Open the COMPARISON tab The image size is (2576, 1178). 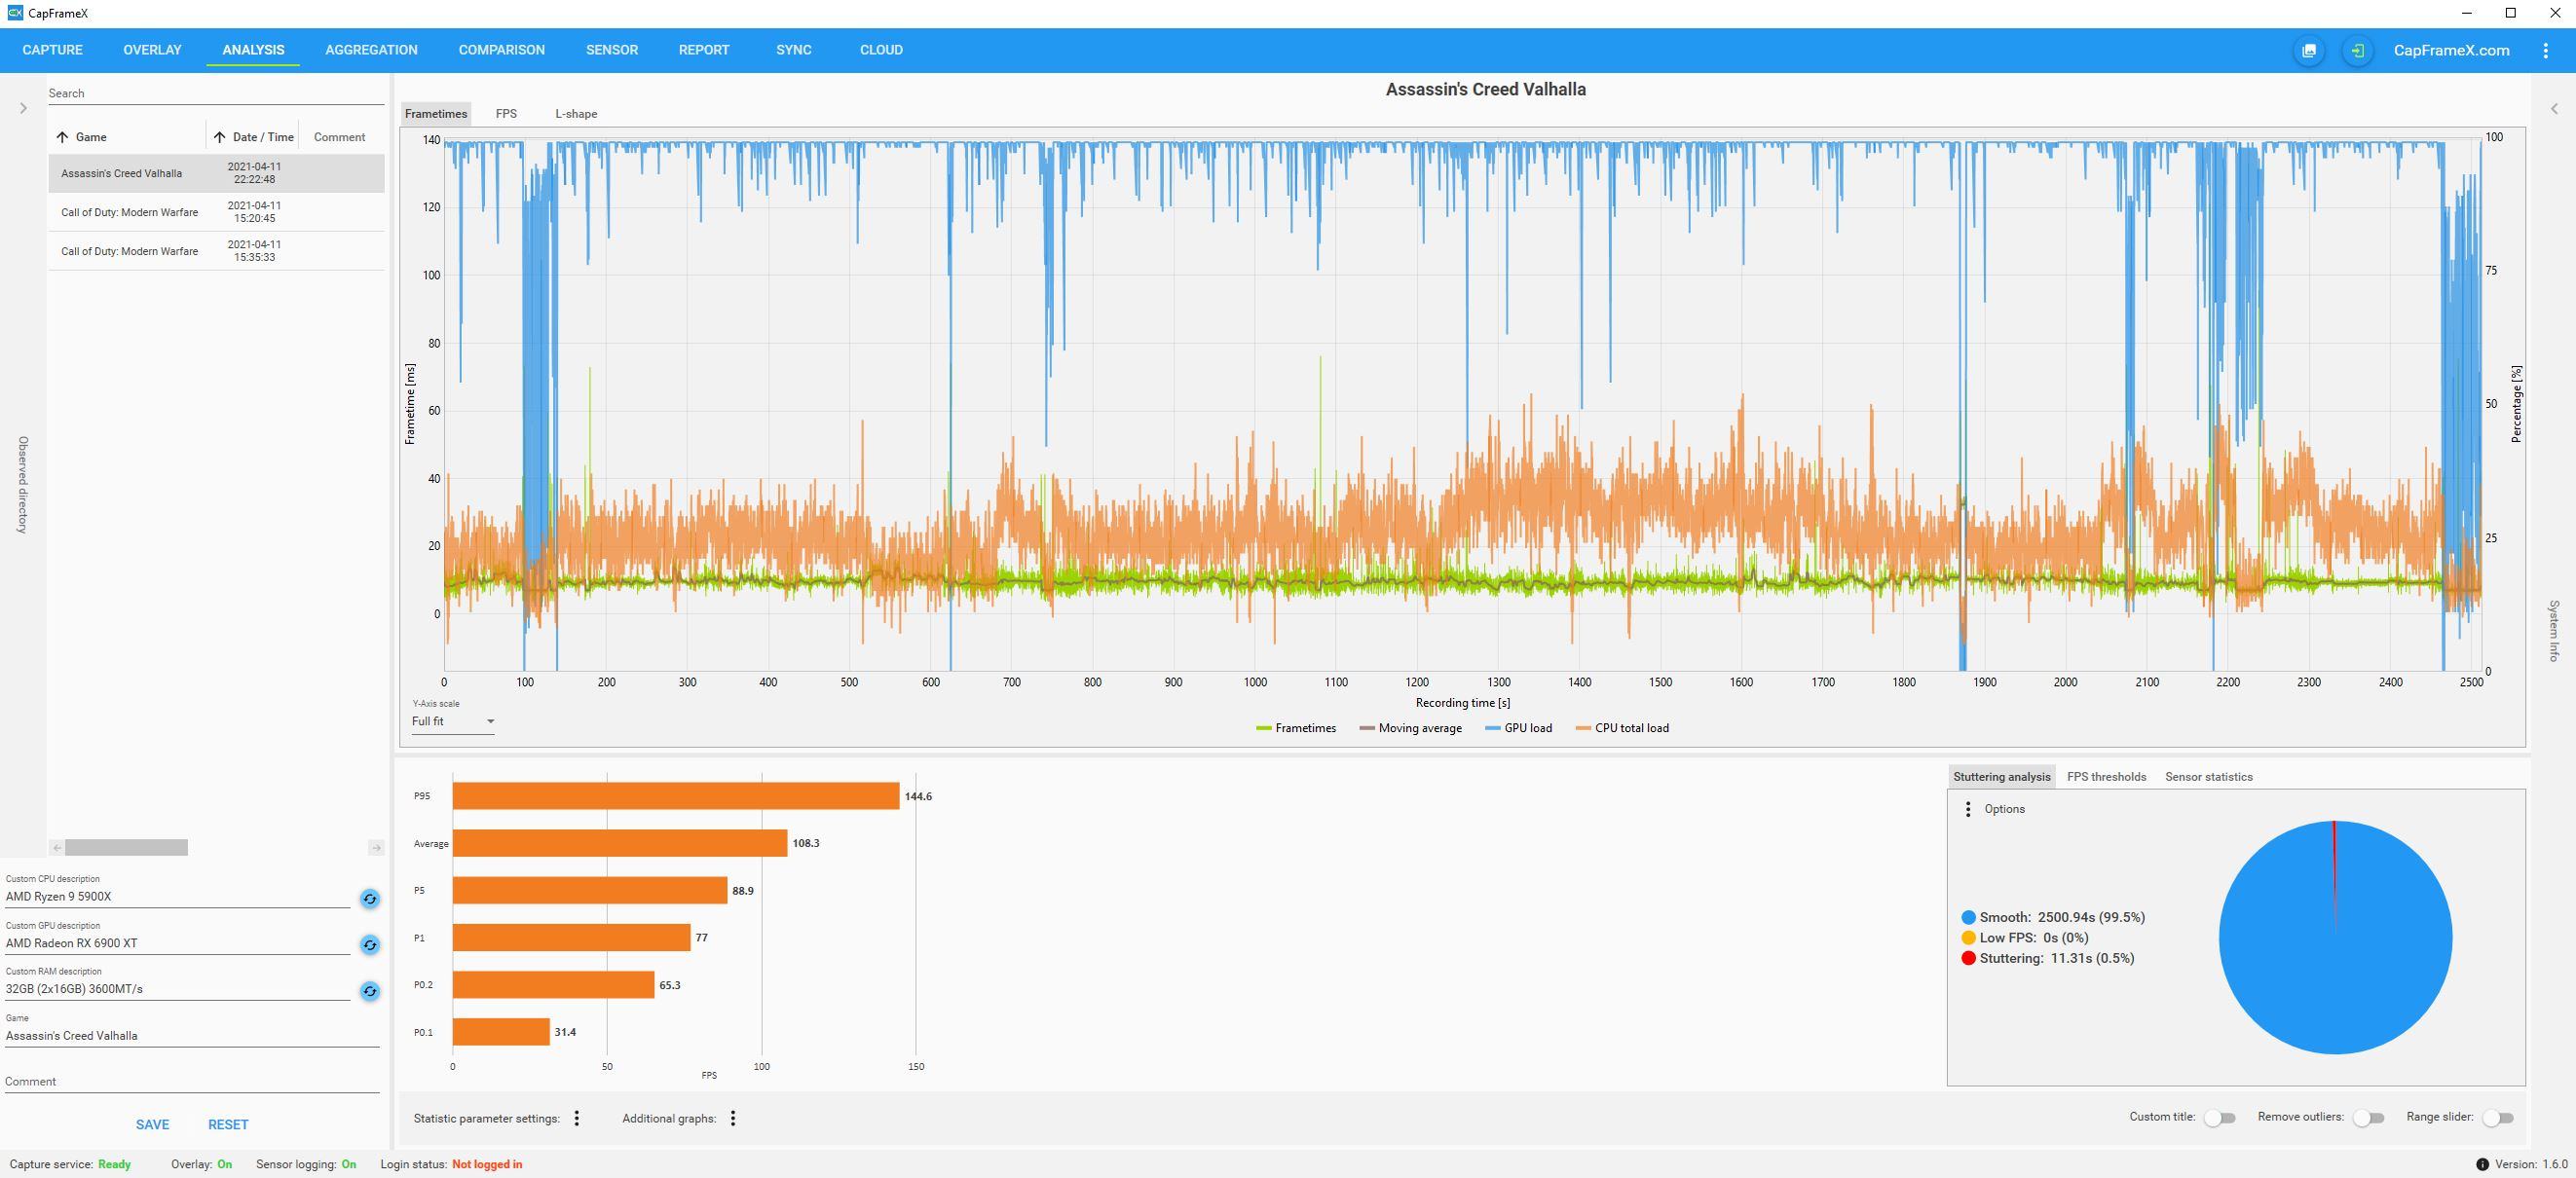tap(501, 50)
